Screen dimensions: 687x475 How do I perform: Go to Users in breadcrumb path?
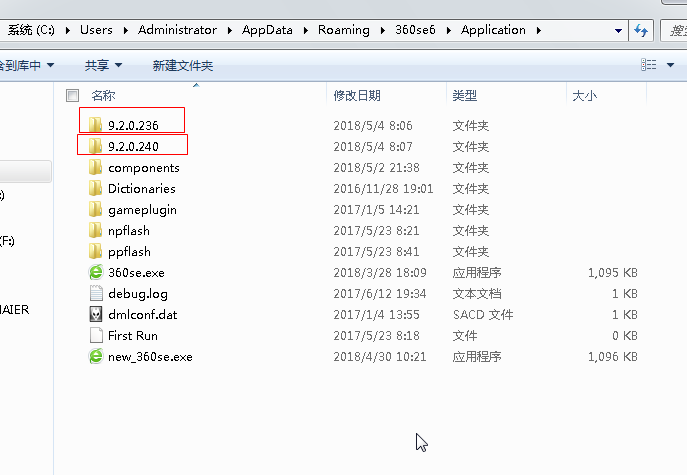[x=96, y=30]
